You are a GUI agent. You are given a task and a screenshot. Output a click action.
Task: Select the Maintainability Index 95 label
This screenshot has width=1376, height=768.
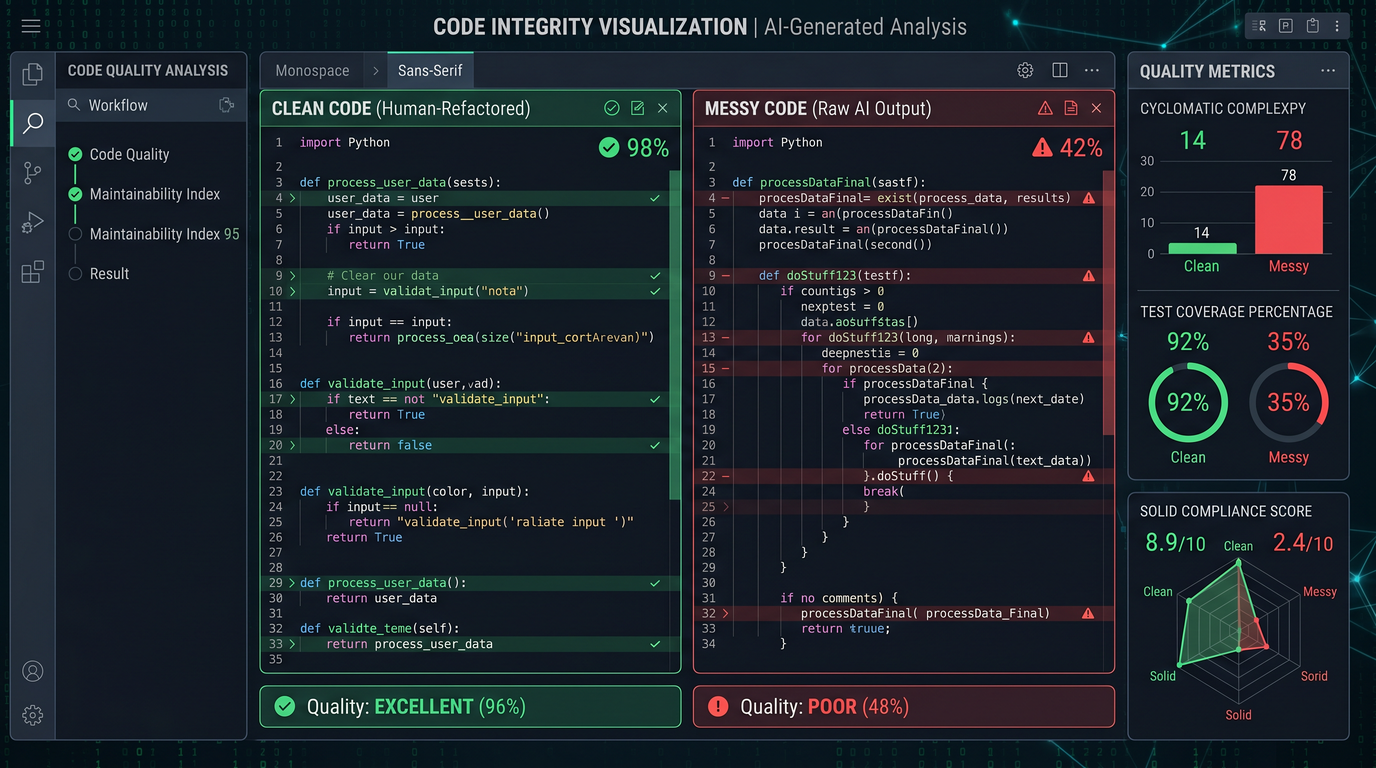click(x=165, y=234)
